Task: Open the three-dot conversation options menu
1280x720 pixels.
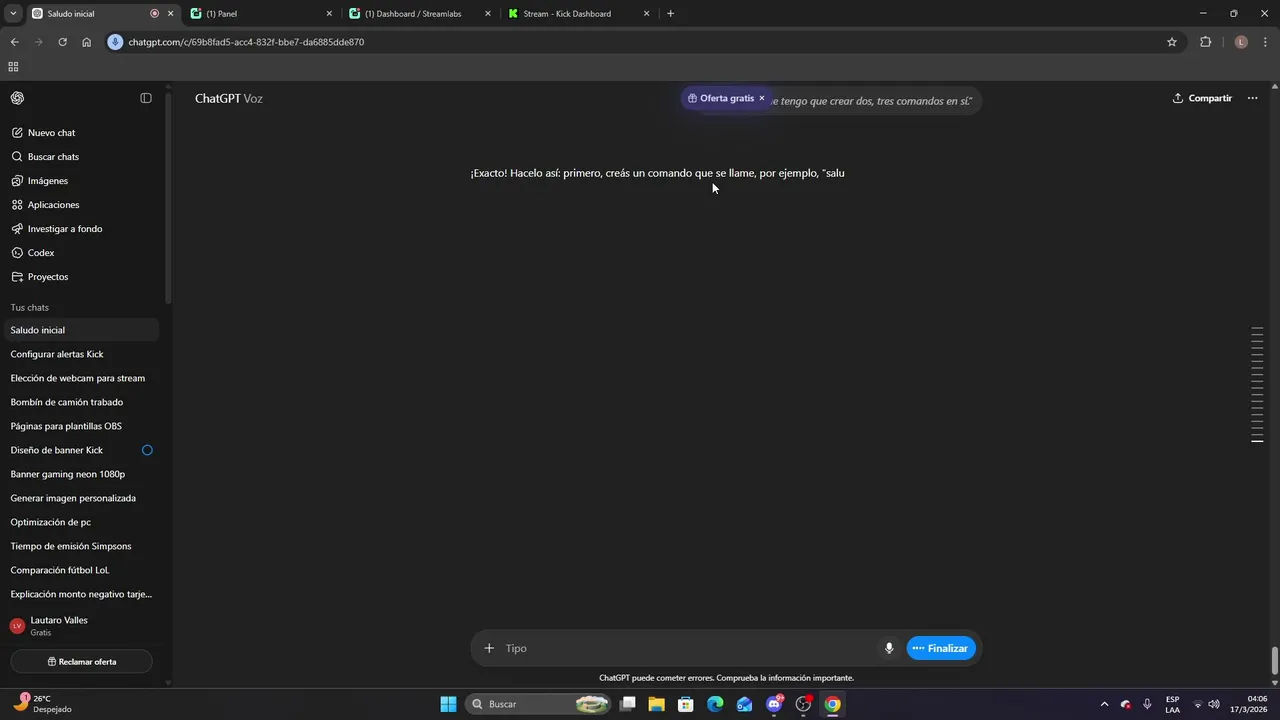Action: pyautogui.click(x=1252, y=98)
